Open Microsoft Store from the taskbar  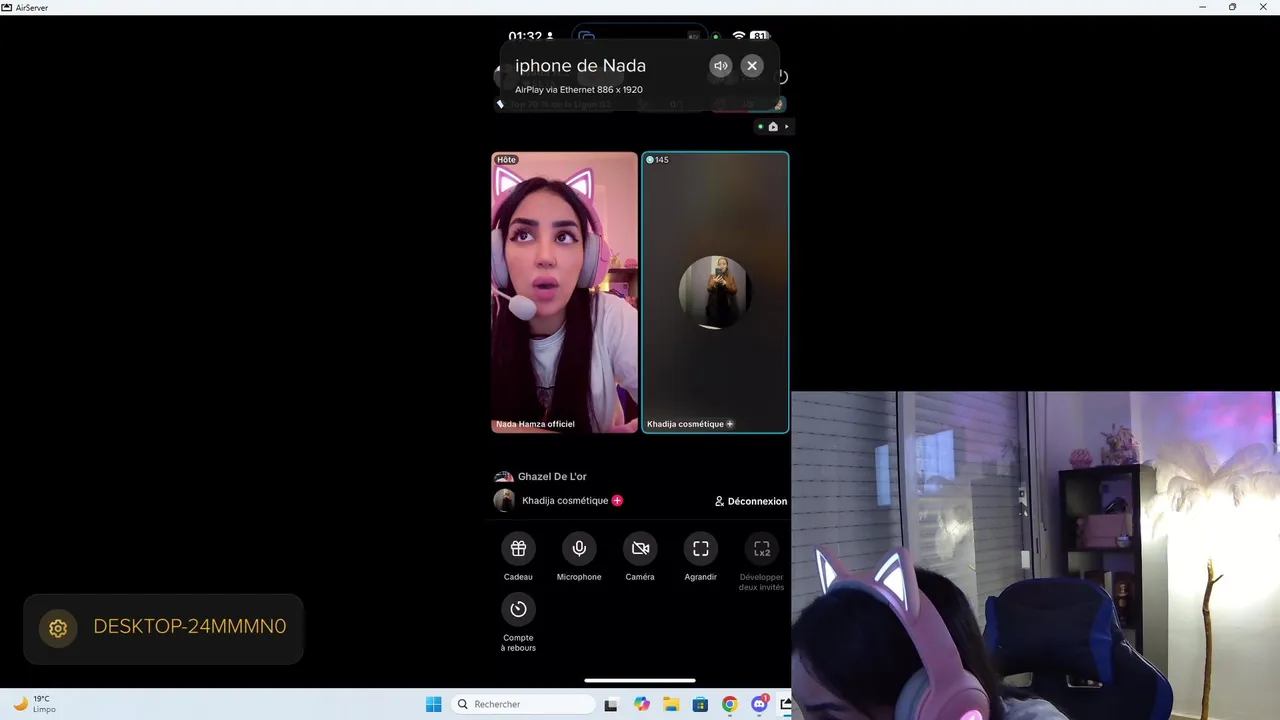coord(700,704)
